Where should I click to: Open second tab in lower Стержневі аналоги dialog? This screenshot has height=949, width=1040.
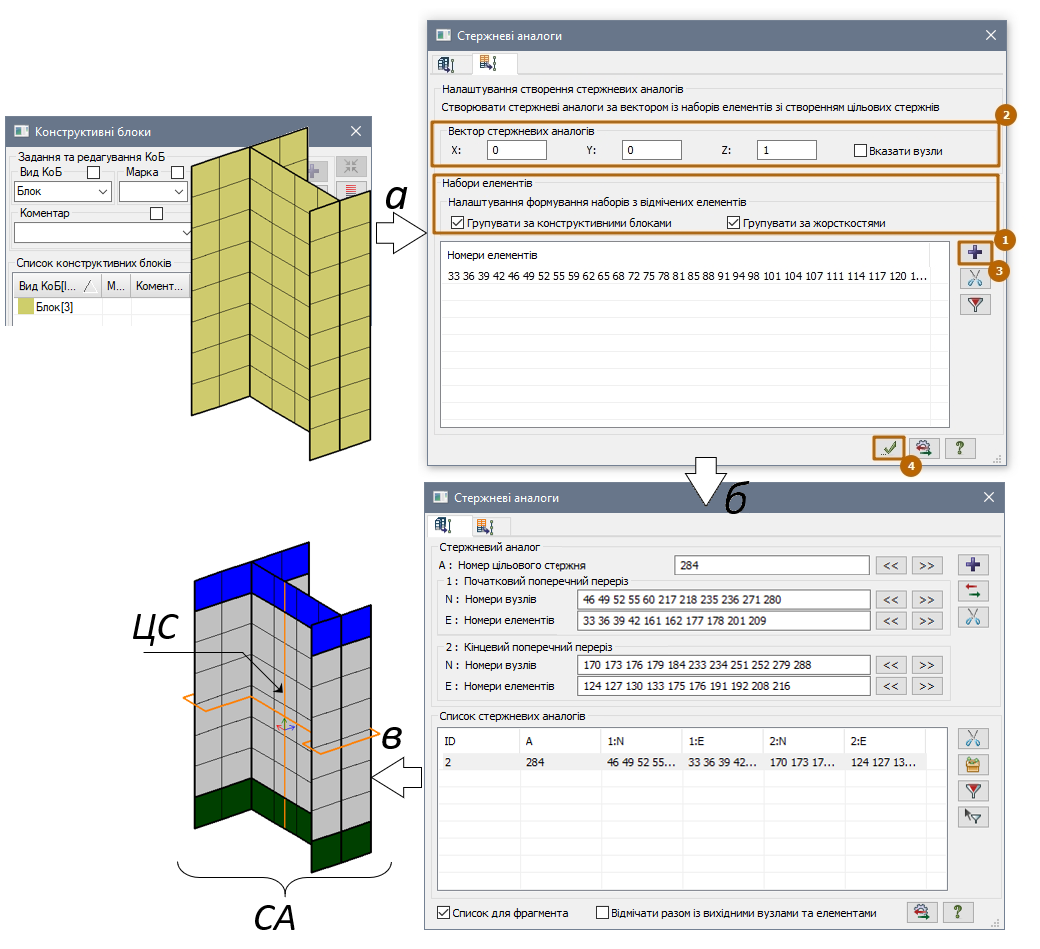[x=489, y=526]
